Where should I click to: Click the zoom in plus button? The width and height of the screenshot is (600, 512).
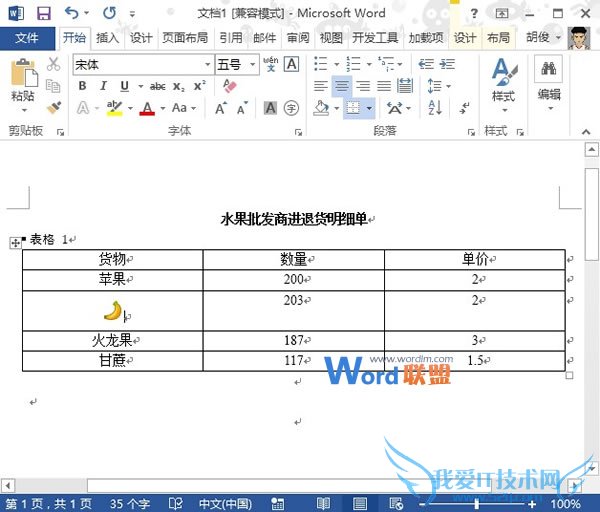[532, 504]
